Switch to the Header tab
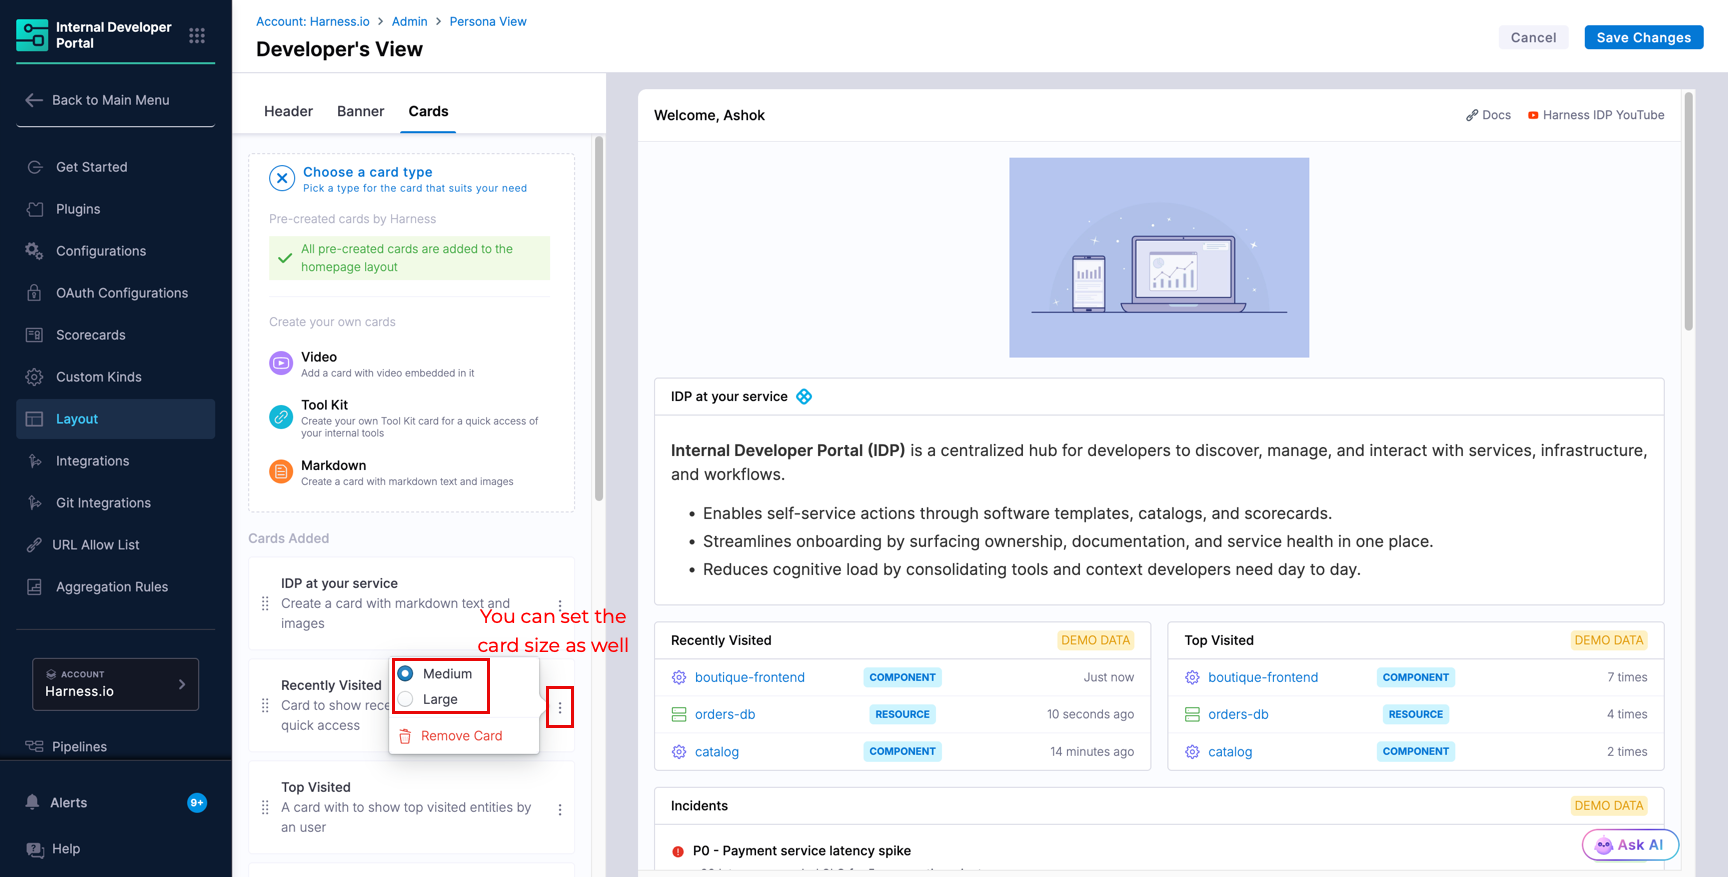Screen dimensions: 1728x877 288,111
